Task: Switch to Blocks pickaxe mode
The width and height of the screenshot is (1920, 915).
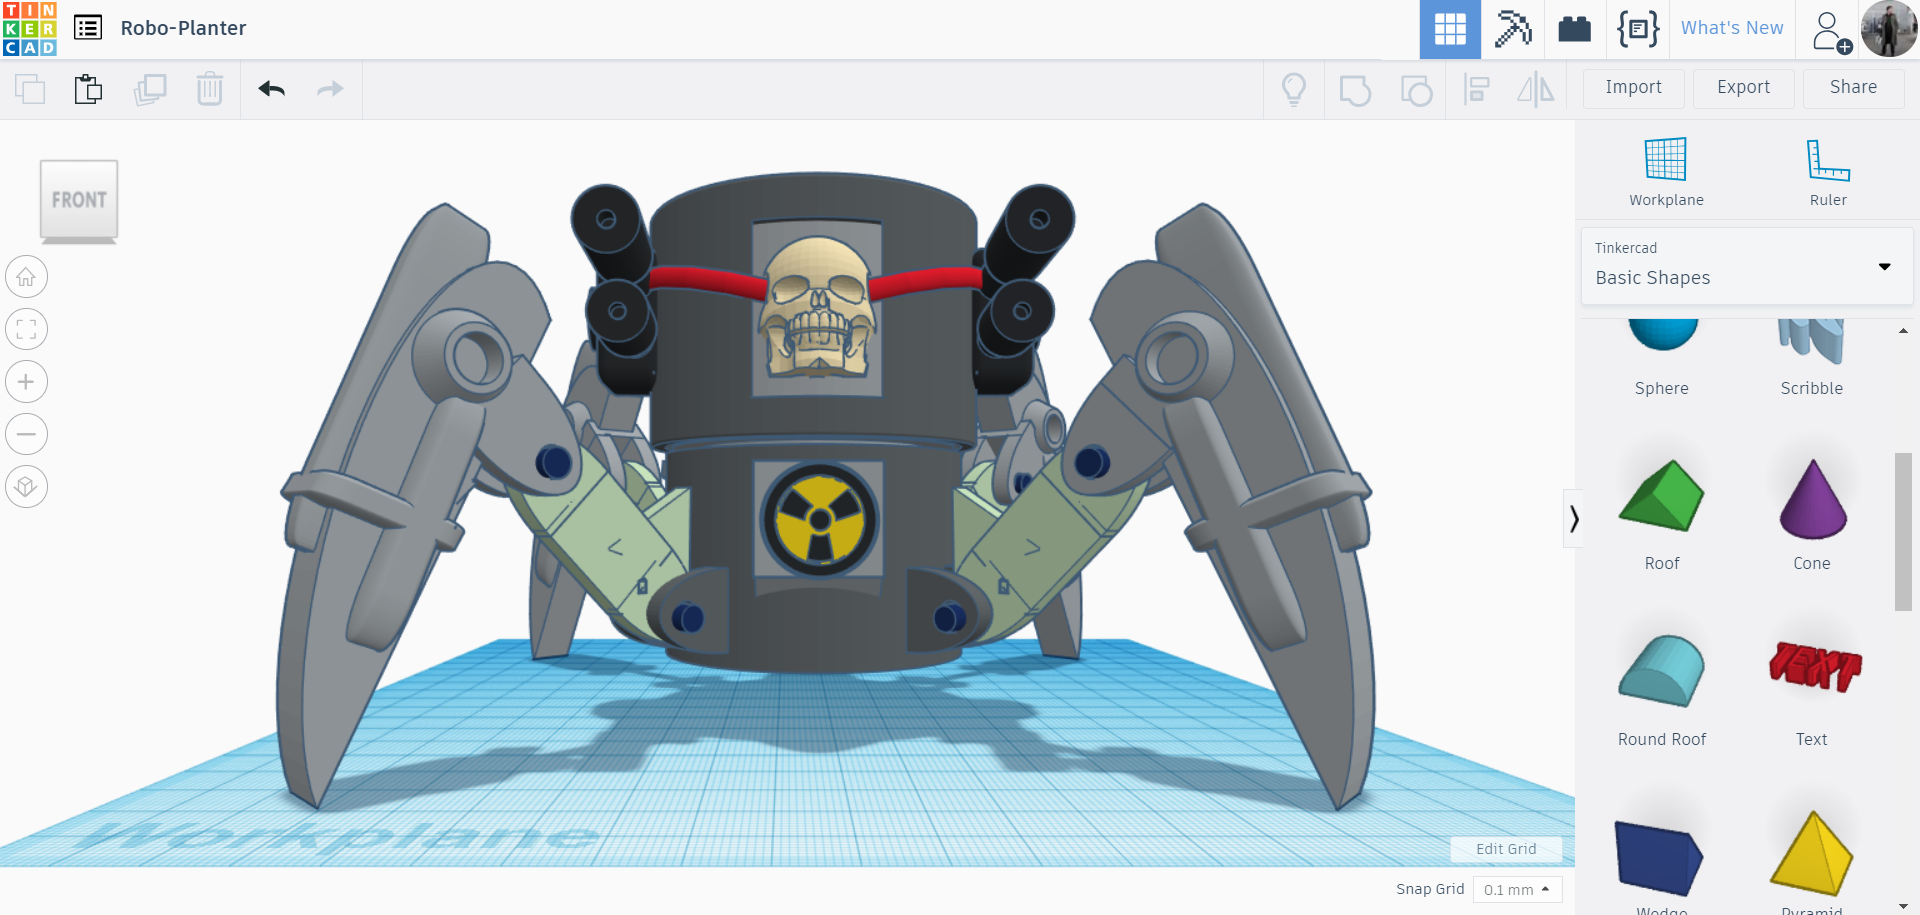Action: coord(1513,29)
